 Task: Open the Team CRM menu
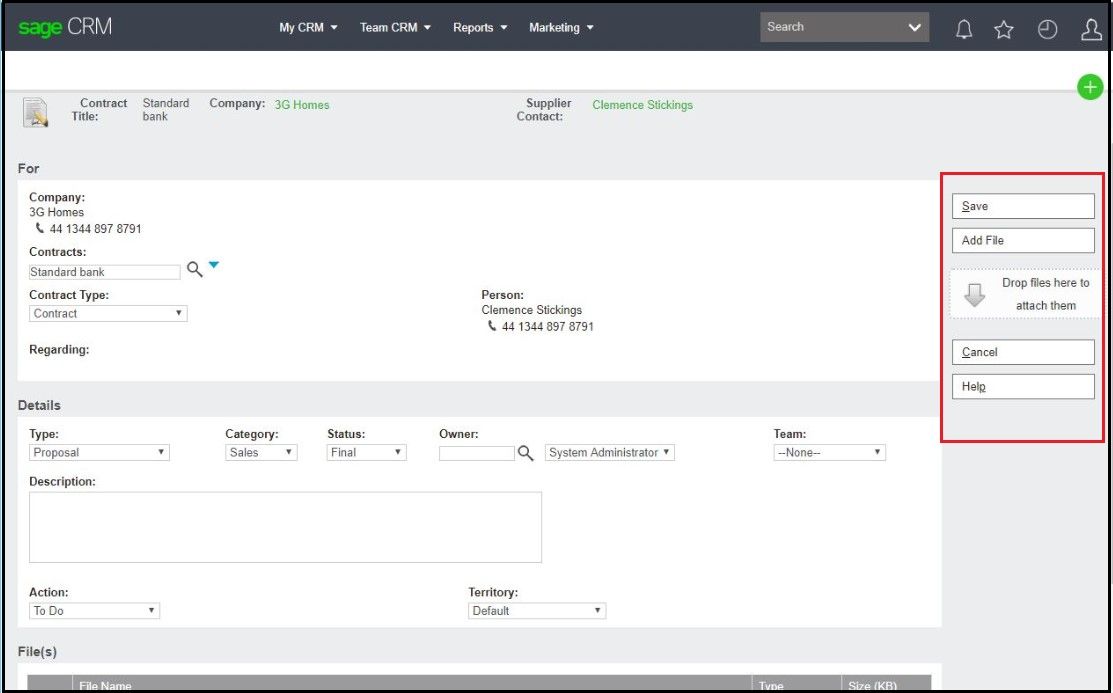[x=395, y=28]
